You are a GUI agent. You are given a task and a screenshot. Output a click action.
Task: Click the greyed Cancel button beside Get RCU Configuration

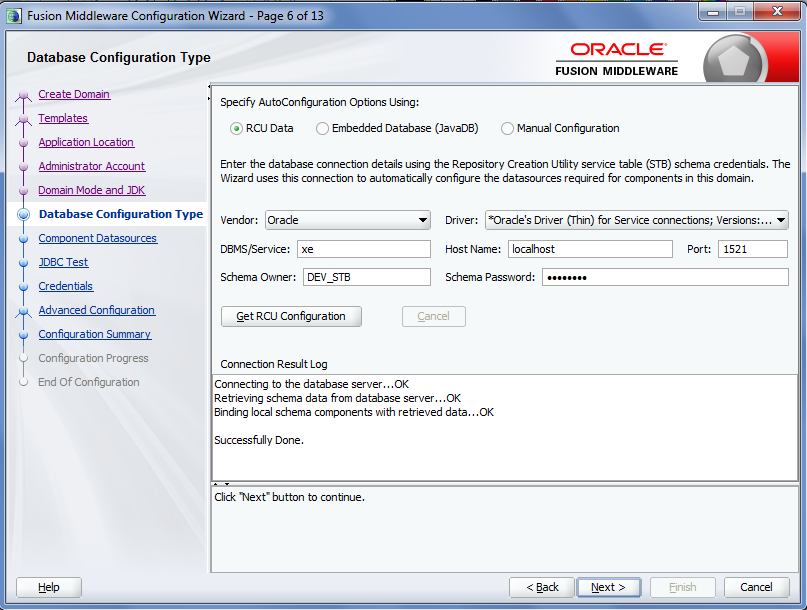pos(434,317)
